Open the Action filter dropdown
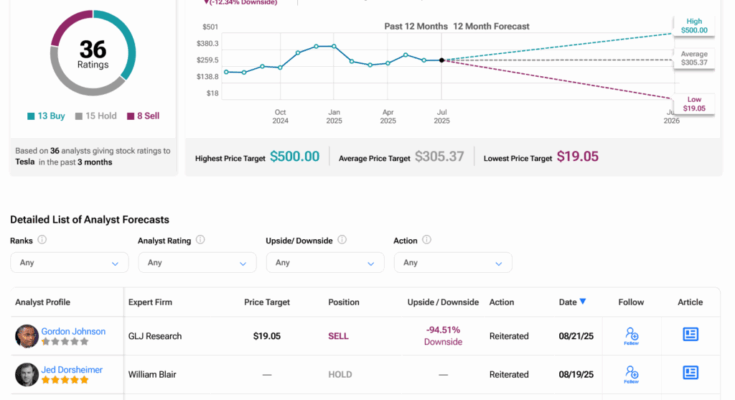This screenshot has width=735, height=400. 453,263
